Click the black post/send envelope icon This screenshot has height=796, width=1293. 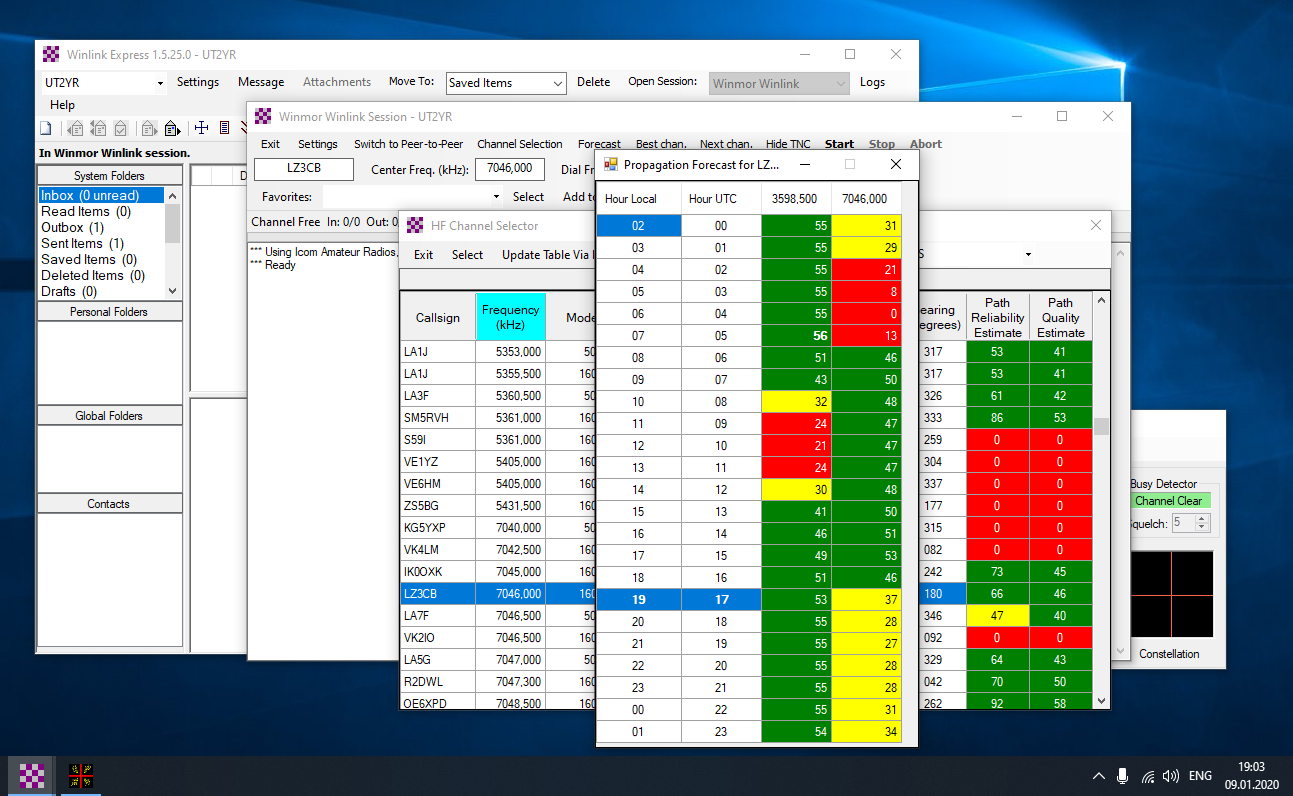pyautogui.click(x=172, y=128)
